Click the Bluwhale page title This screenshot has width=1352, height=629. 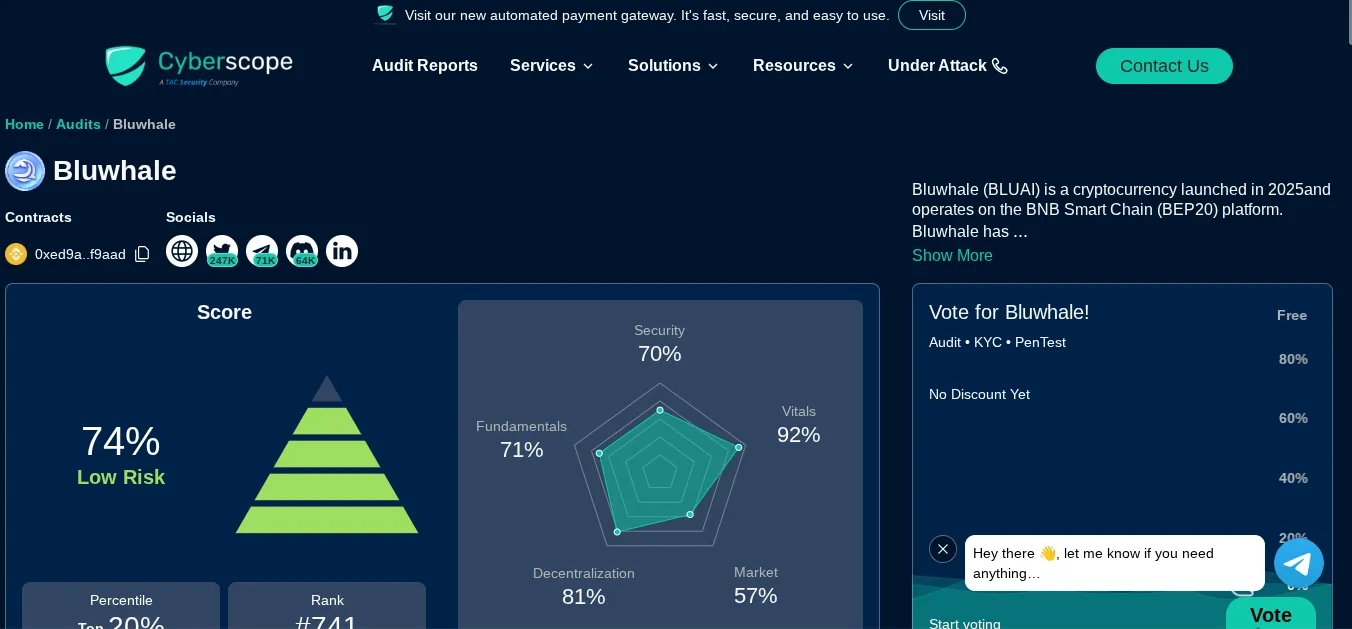(115, 171)
